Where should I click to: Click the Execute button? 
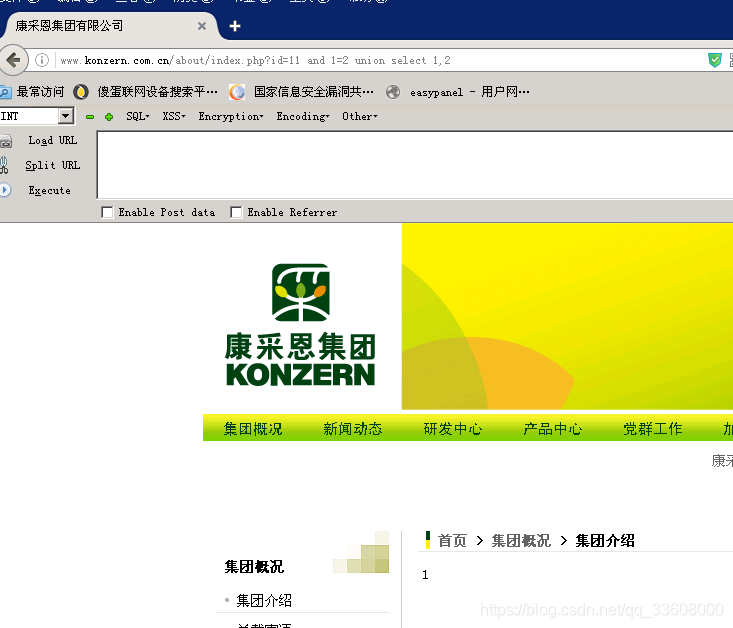click(50, 190)
